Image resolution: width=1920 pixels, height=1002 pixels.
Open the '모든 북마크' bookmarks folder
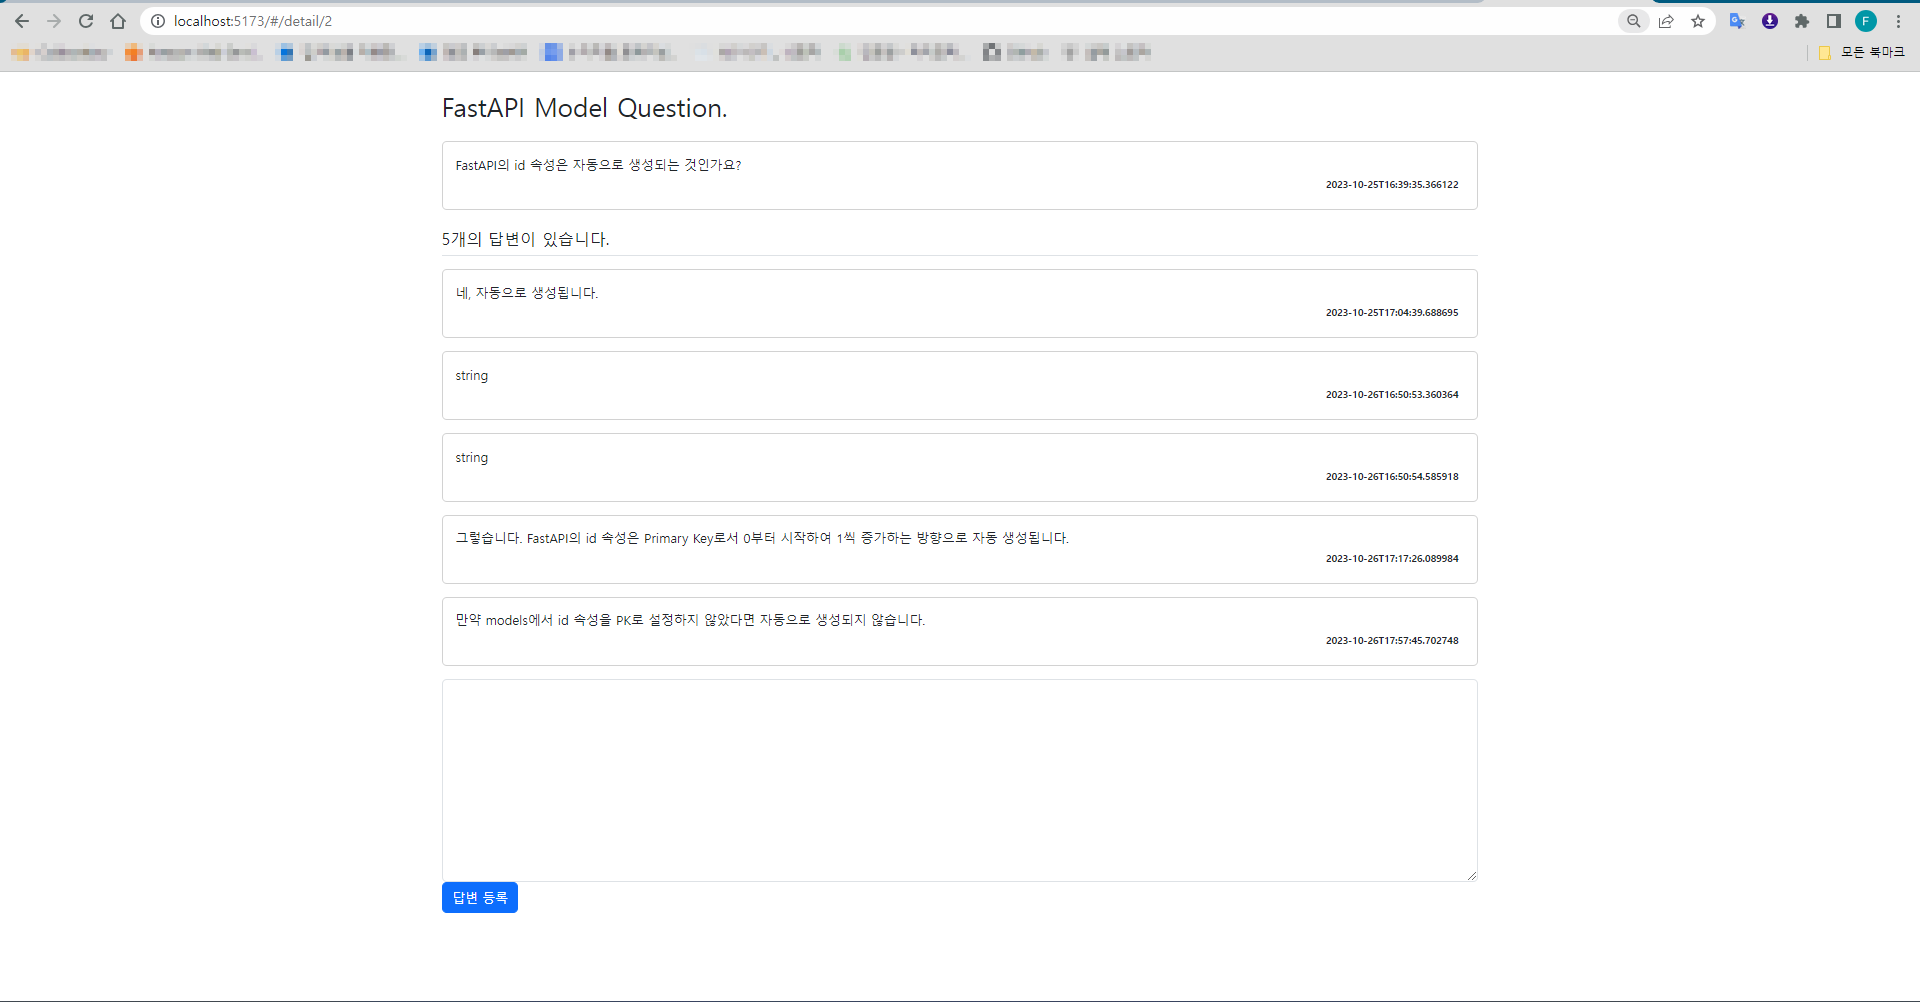pos(1862,52)
